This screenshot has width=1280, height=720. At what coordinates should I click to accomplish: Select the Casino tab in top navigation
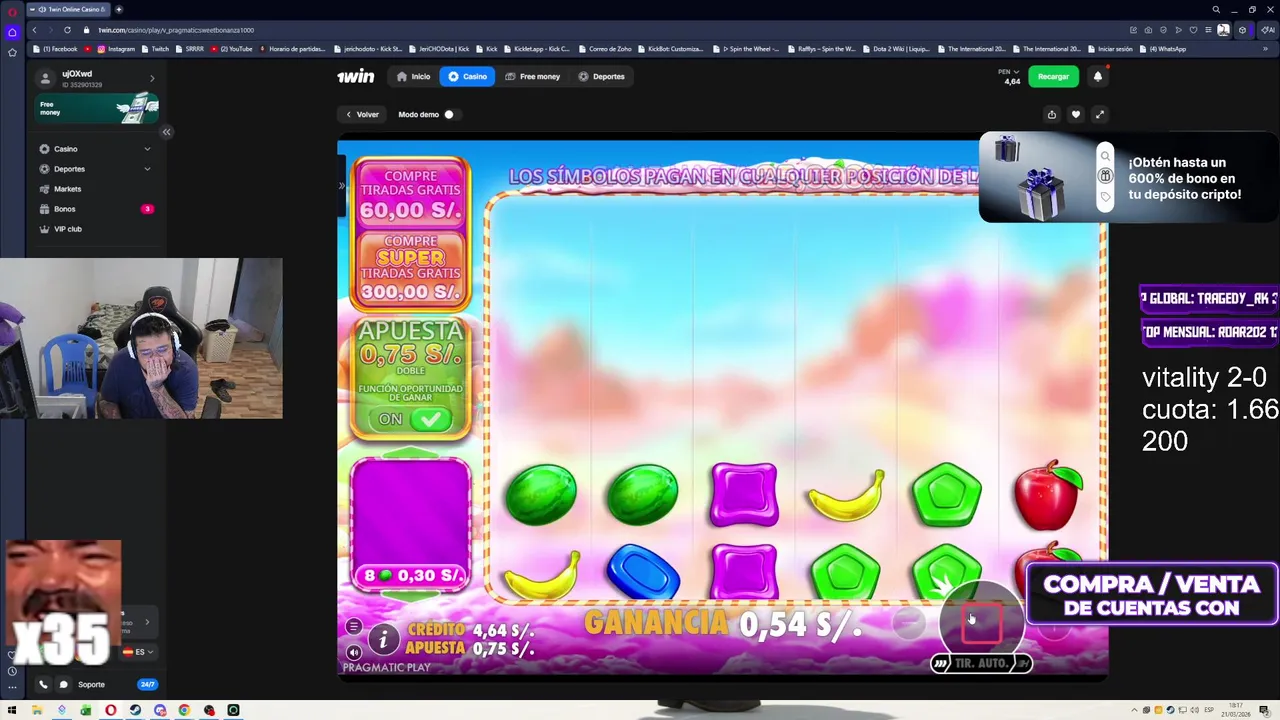[x=467, y=77]
